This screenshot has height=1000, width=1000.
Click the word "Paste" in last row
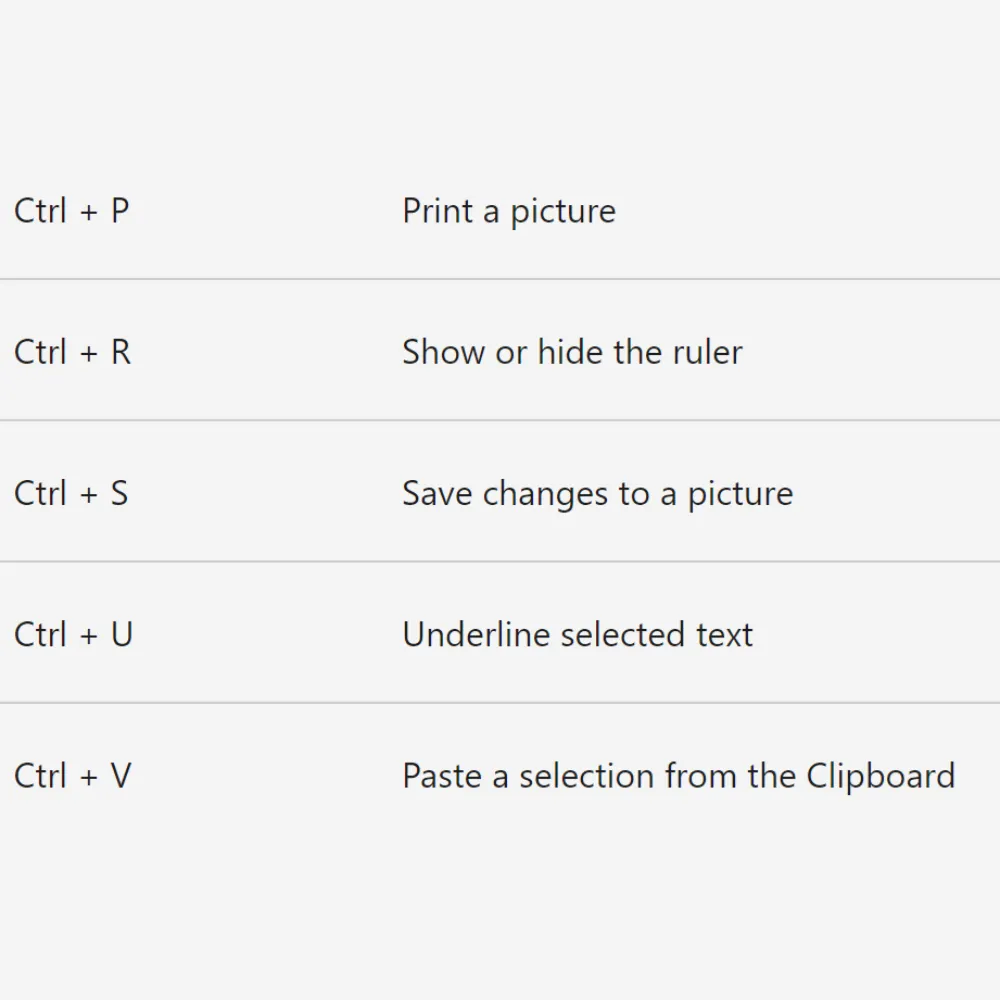442,775
